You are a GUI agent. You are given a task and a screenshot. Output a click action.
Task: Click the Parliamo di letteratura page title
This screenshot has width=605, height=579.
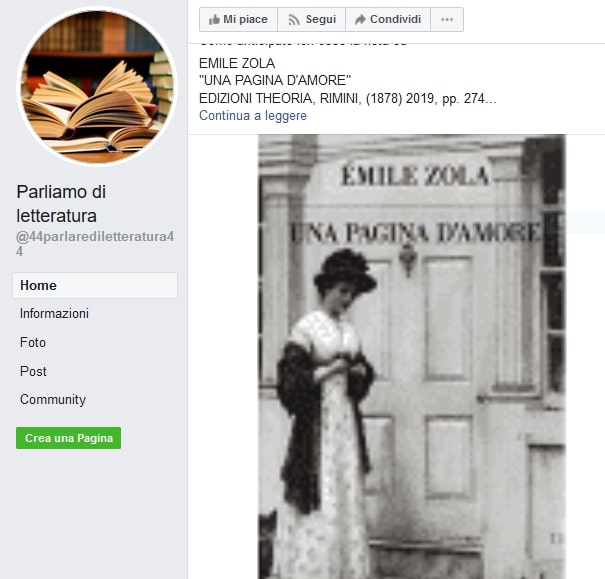[61, 203]
